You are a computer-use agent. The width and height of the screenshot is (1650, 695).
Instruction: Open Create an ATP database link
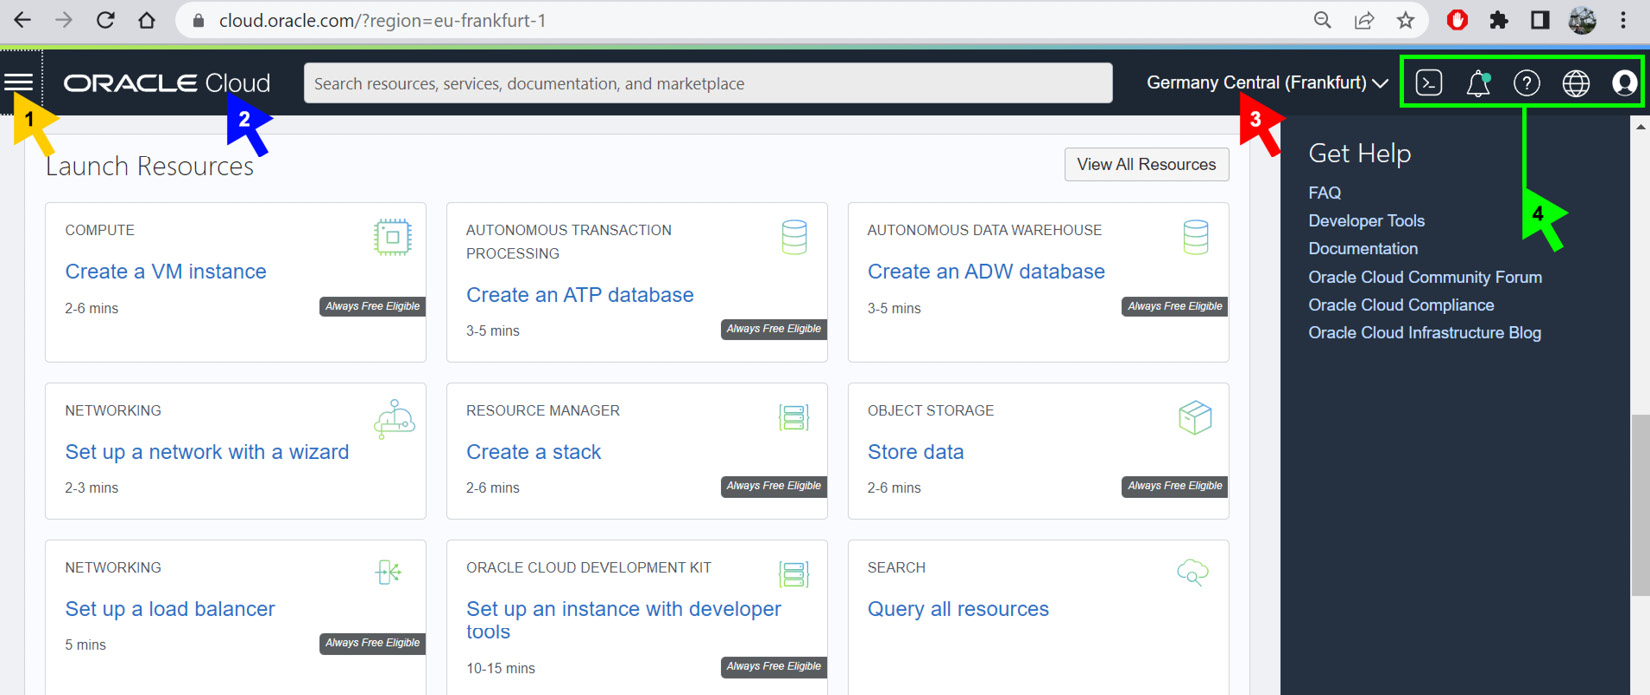click(x=580, y=295)
